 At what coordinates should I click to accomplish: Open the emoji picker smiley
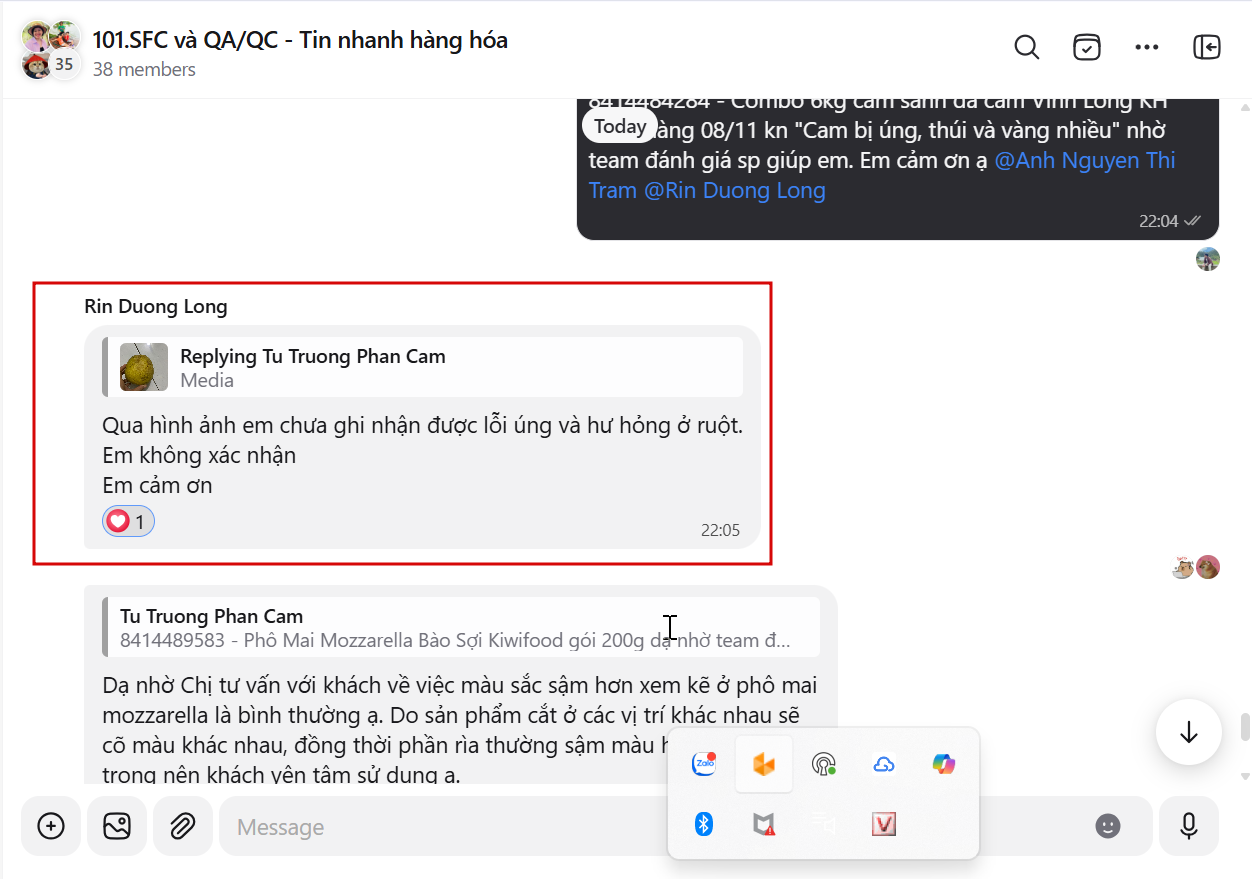[1107, 826]
